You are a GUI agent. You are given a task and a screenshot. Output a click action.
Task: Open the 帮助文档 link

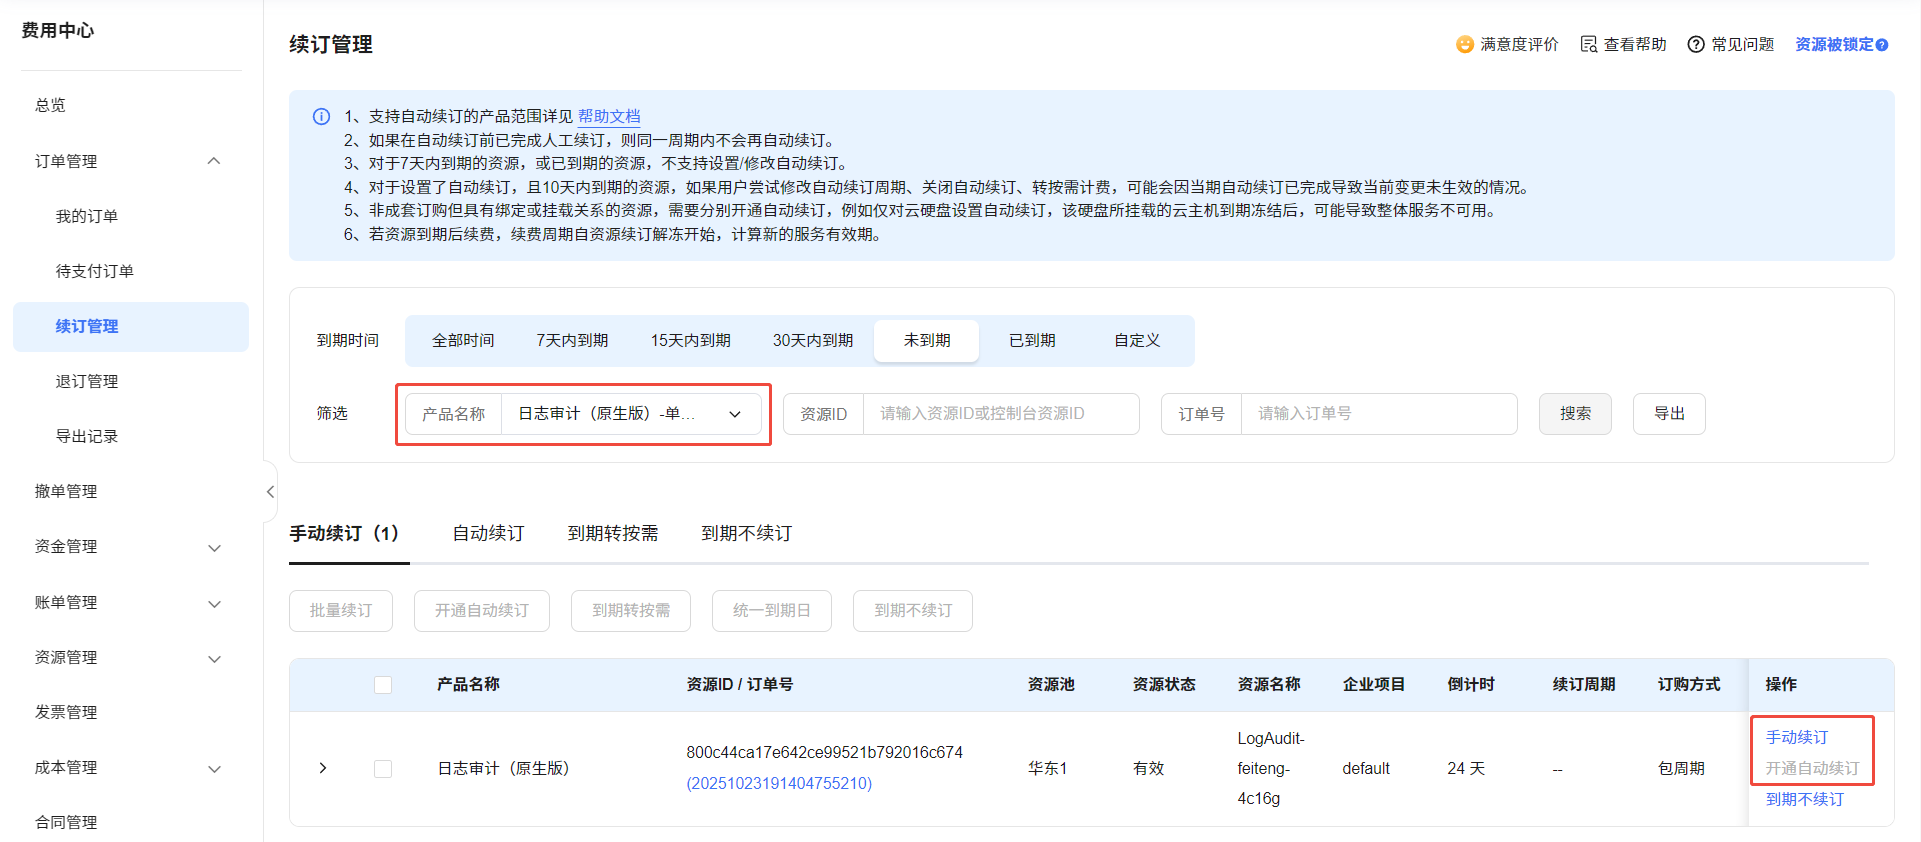point(609,117)
